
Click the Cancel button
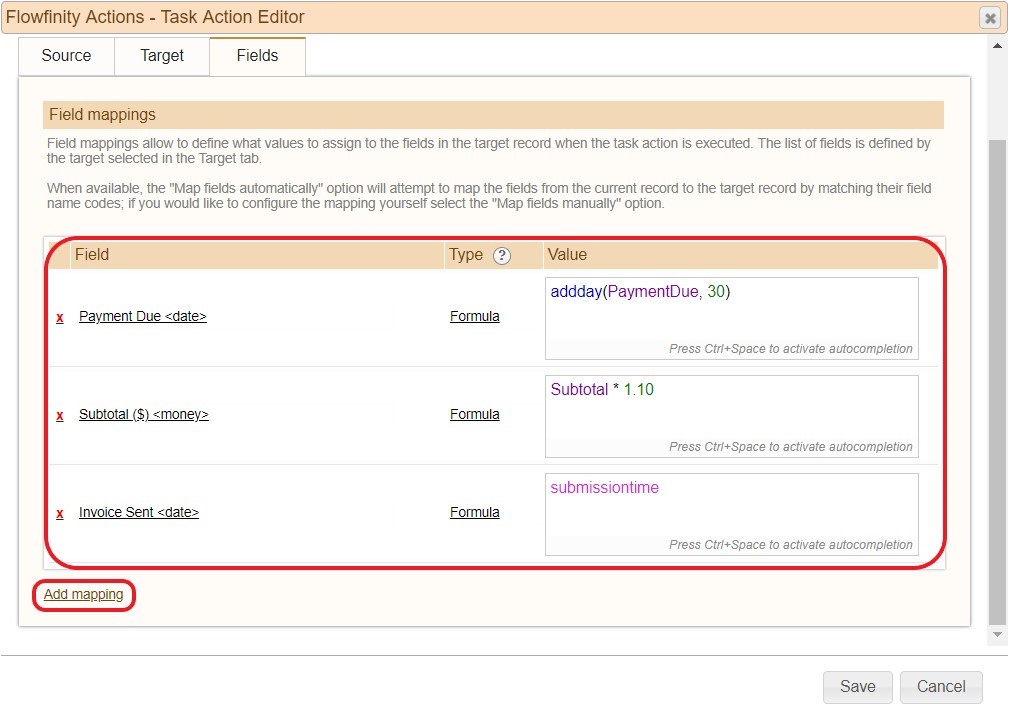pyautogui.click(x=941, y=687)
